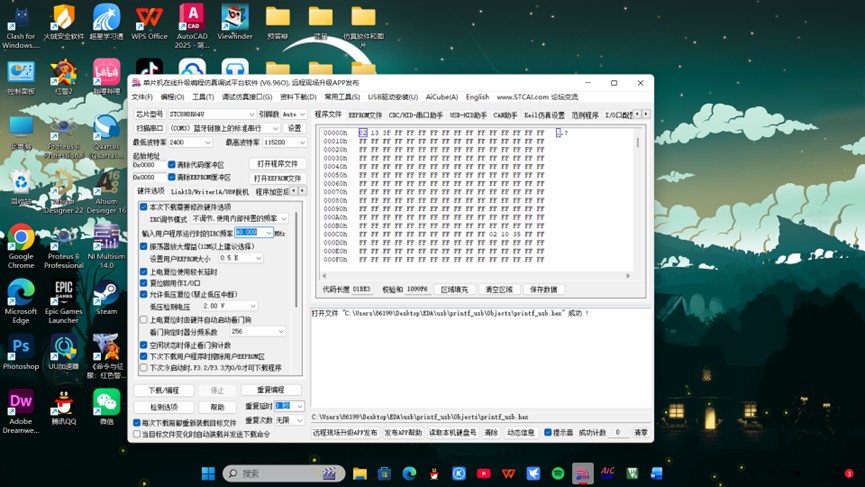
Task: Open File Explorer from taskbar
Action: pyautogui.click(x=360, y=473)
